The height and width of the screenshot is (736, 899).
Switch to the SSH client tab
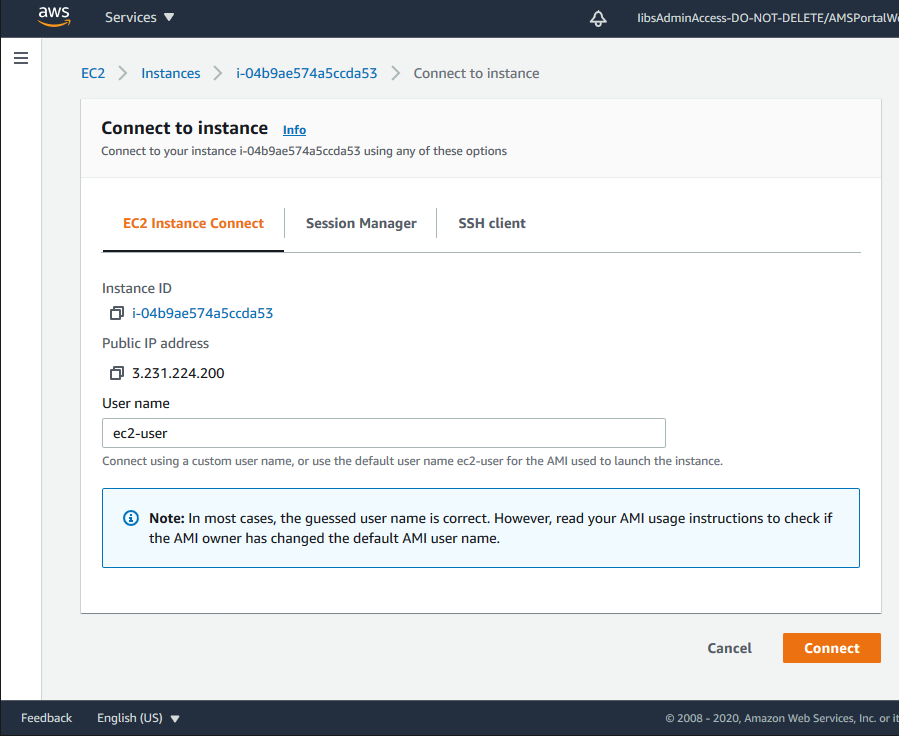[491, 223]
